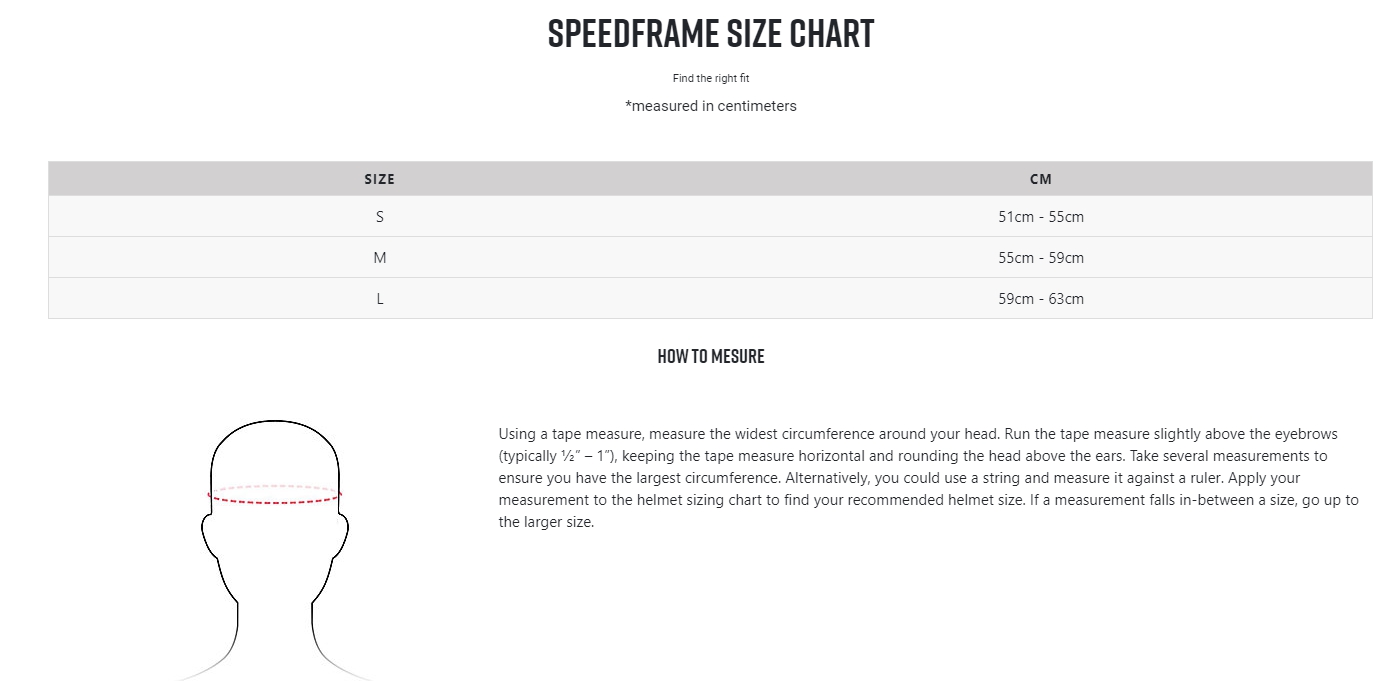Click the S size row
The width and height of the screenshot is (1392, 681).
tap(710, 217)
